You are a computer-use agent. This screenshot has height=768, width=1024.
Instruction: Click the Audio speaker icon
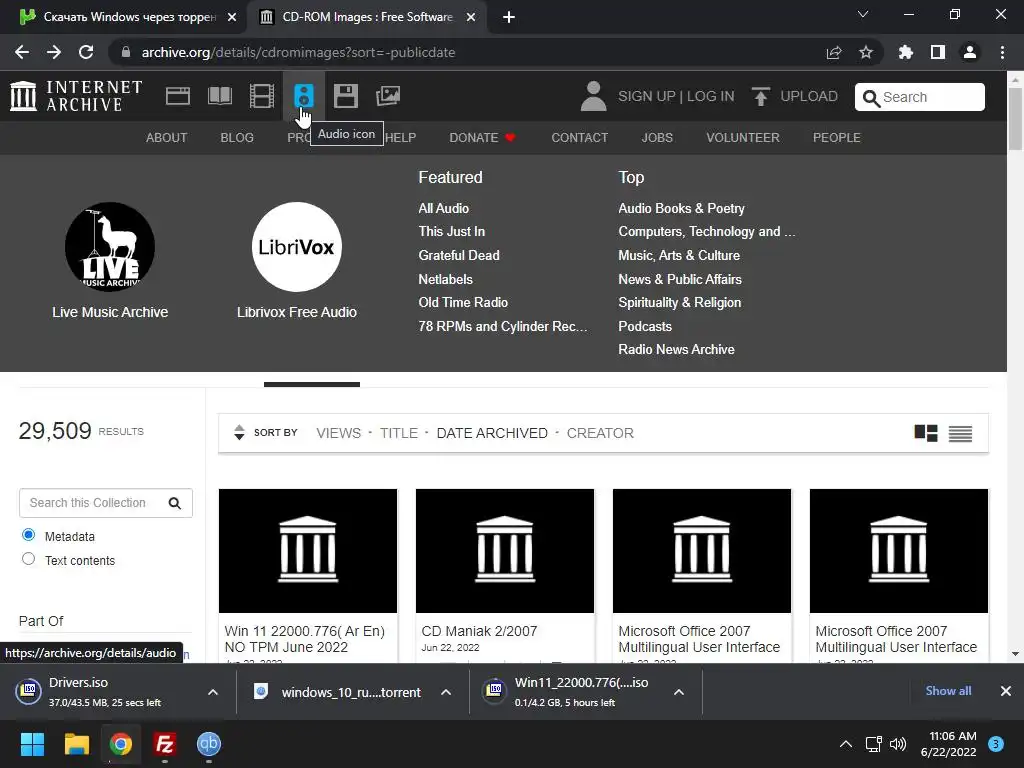coord(304,96)
